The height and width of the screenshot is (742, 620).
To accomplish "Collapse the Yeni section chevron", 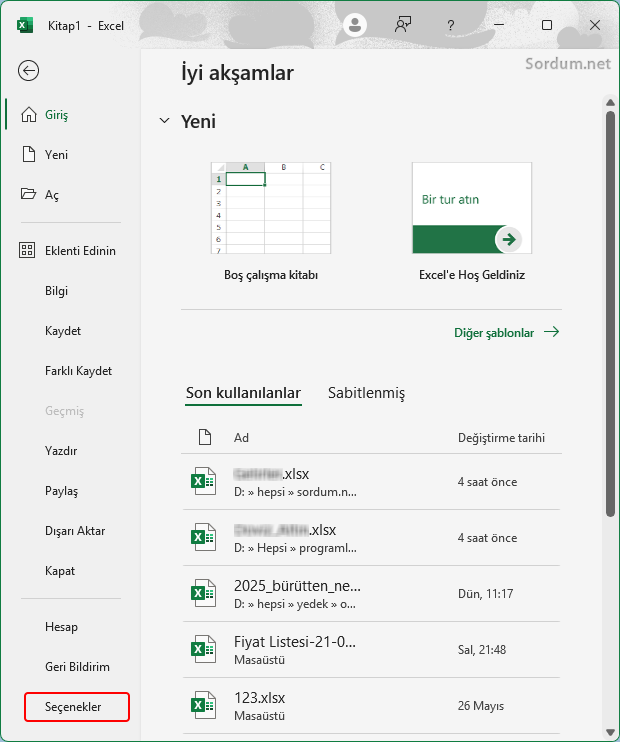I will point(164,121).
